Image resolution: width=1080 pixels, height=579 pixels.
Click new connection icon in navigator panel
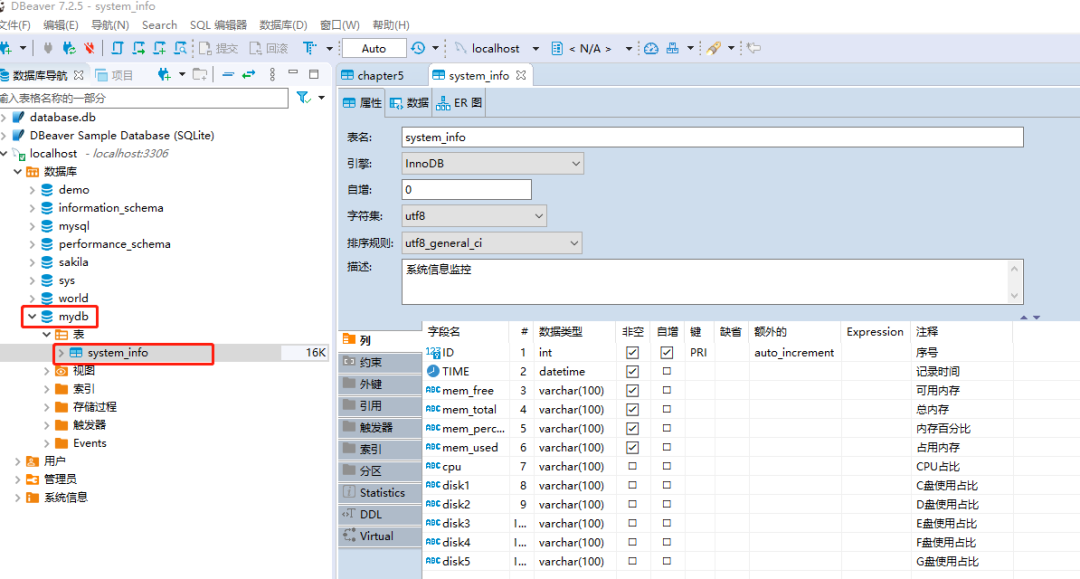click(x=164, y=74)
